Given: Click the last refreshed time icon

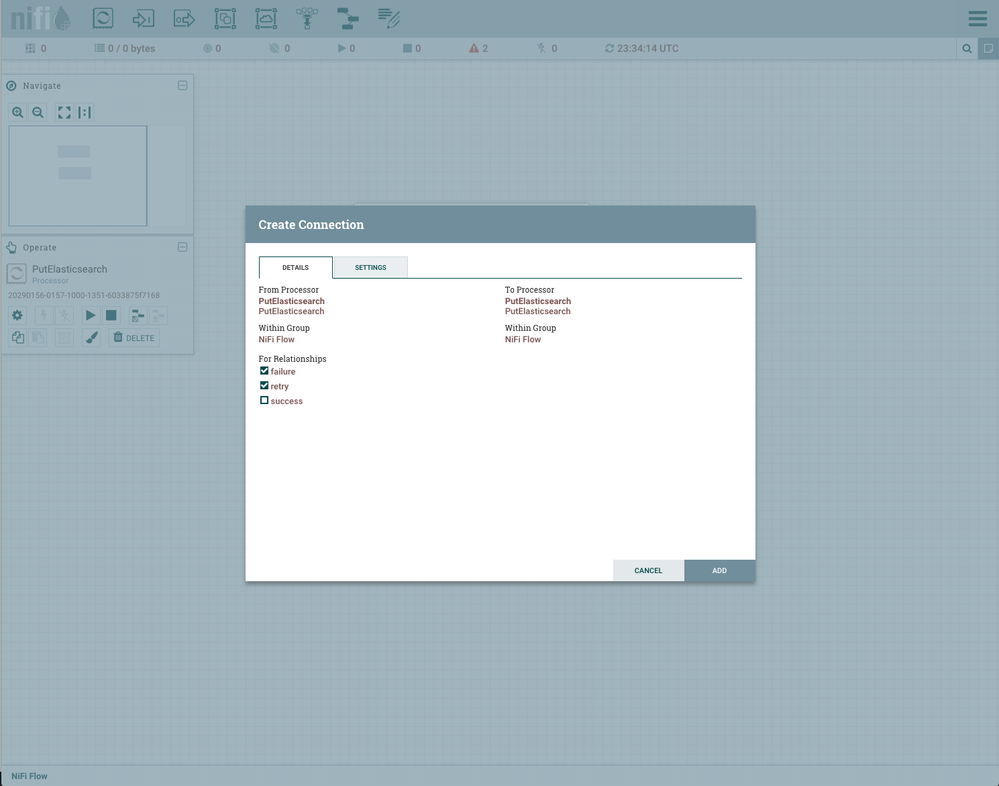Looking at the screenshot, I should [x=609, y=48].
